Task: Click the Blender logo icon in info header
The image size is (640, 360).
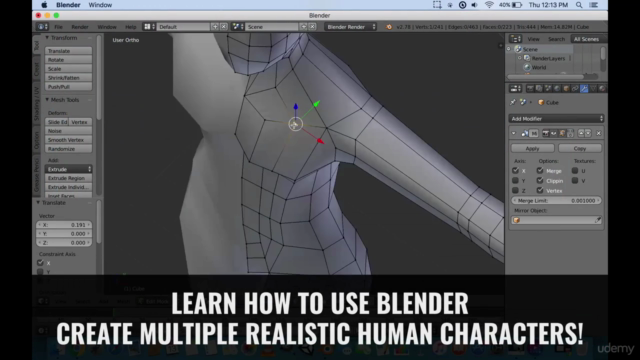Action: (x=389, y=27)
